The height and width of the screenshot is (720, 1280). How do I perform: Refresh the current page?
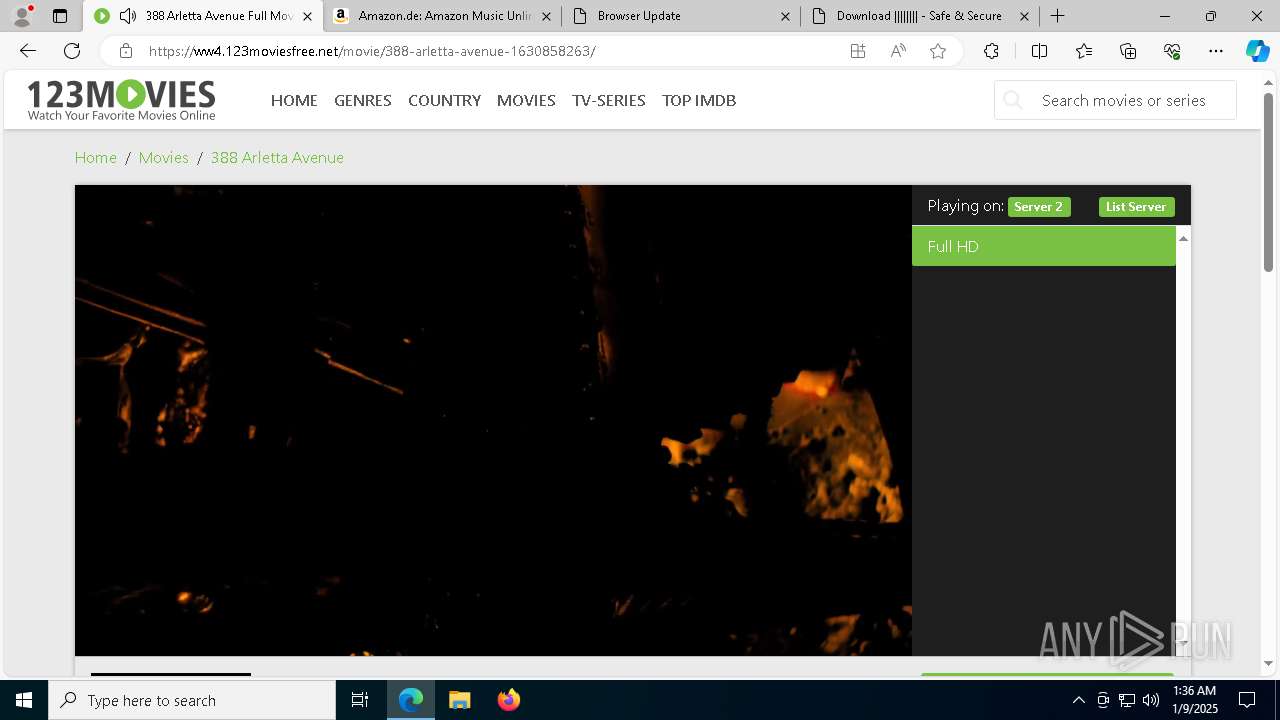[x=72, y=51]
